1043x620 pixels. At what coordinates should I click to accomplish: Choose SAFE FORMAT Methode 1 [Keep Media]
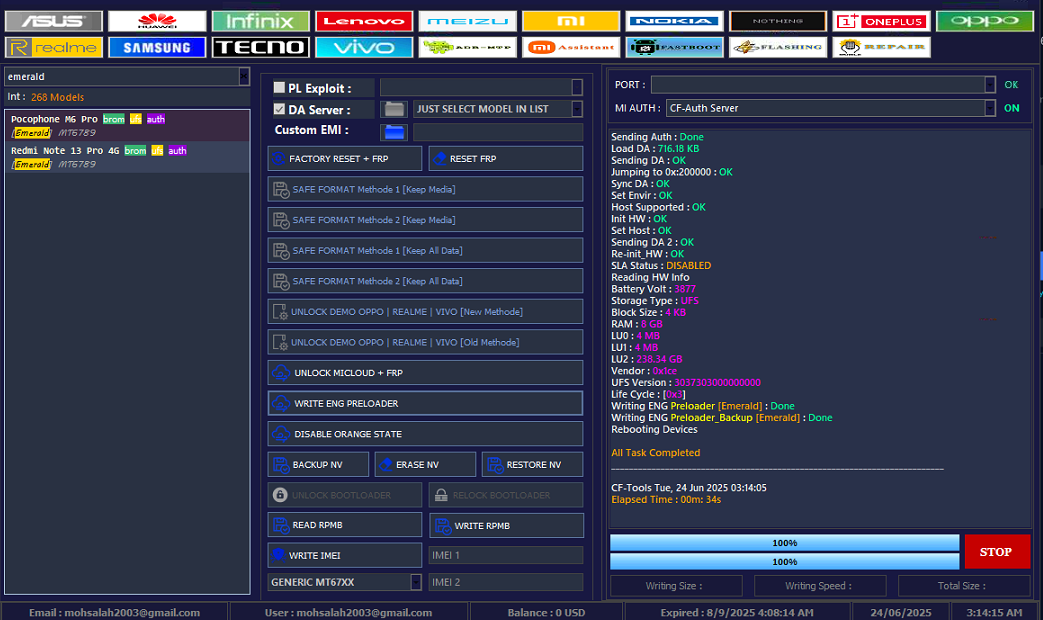(425, 189)
